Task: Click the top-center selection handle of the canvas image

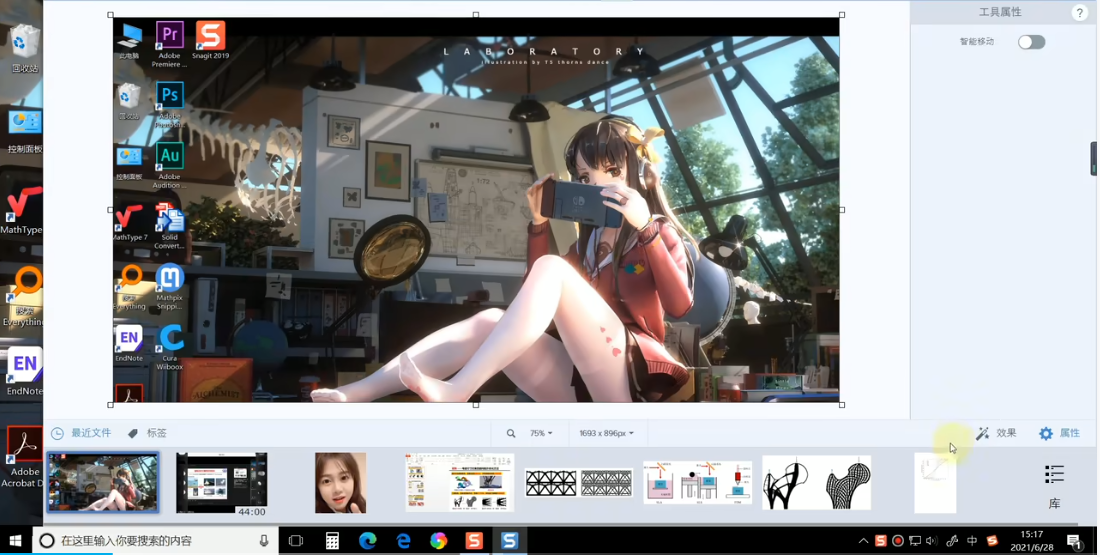Action: coord(476,15)
